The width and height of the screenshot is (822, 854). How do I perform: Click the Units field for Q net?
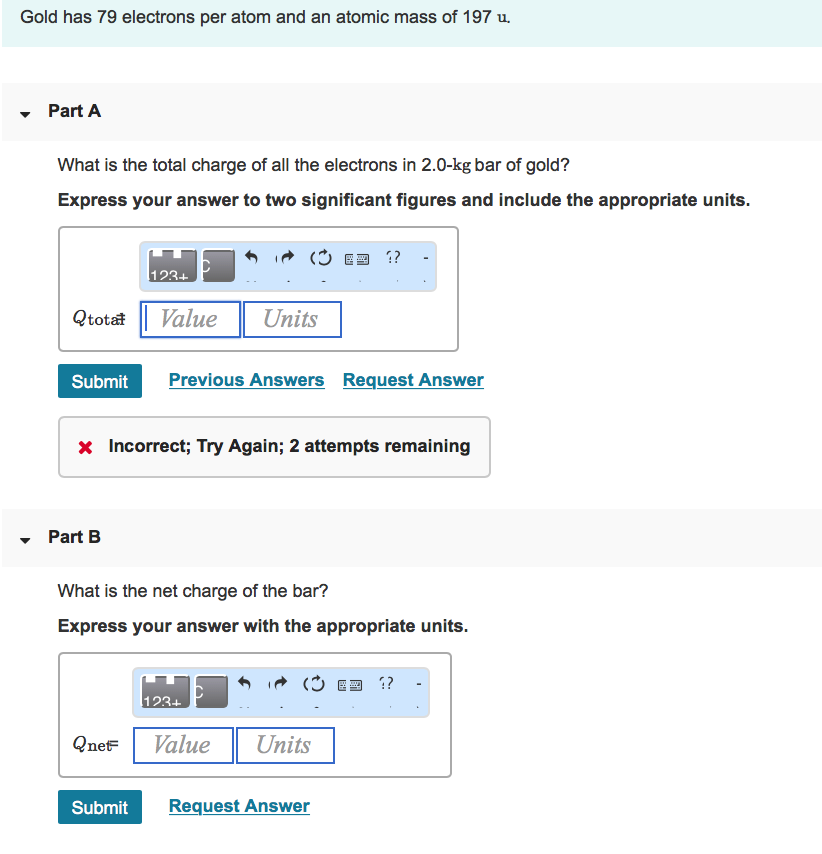coord(285,745)
